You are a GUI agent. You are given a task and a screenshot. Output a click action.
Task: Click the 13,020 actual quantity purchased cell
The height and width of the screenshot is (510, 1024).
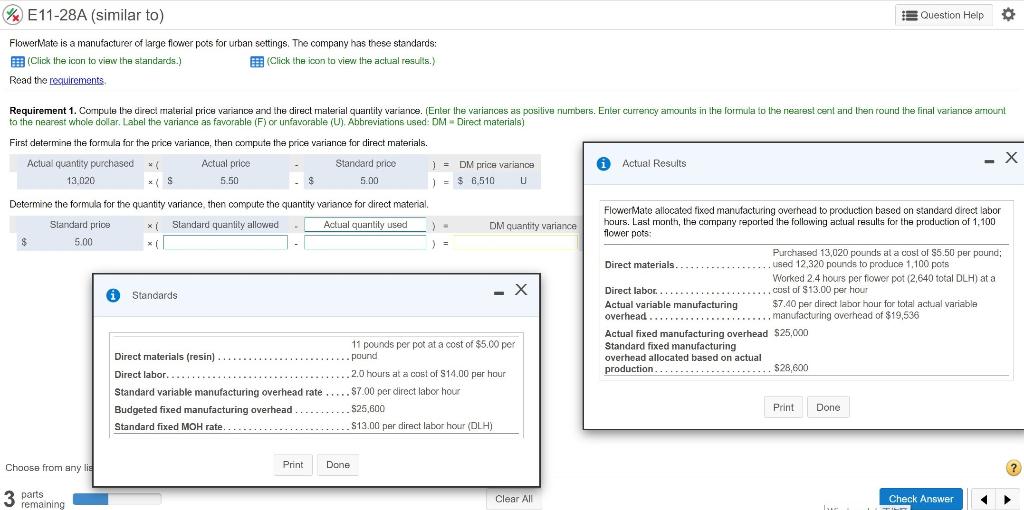80,181
